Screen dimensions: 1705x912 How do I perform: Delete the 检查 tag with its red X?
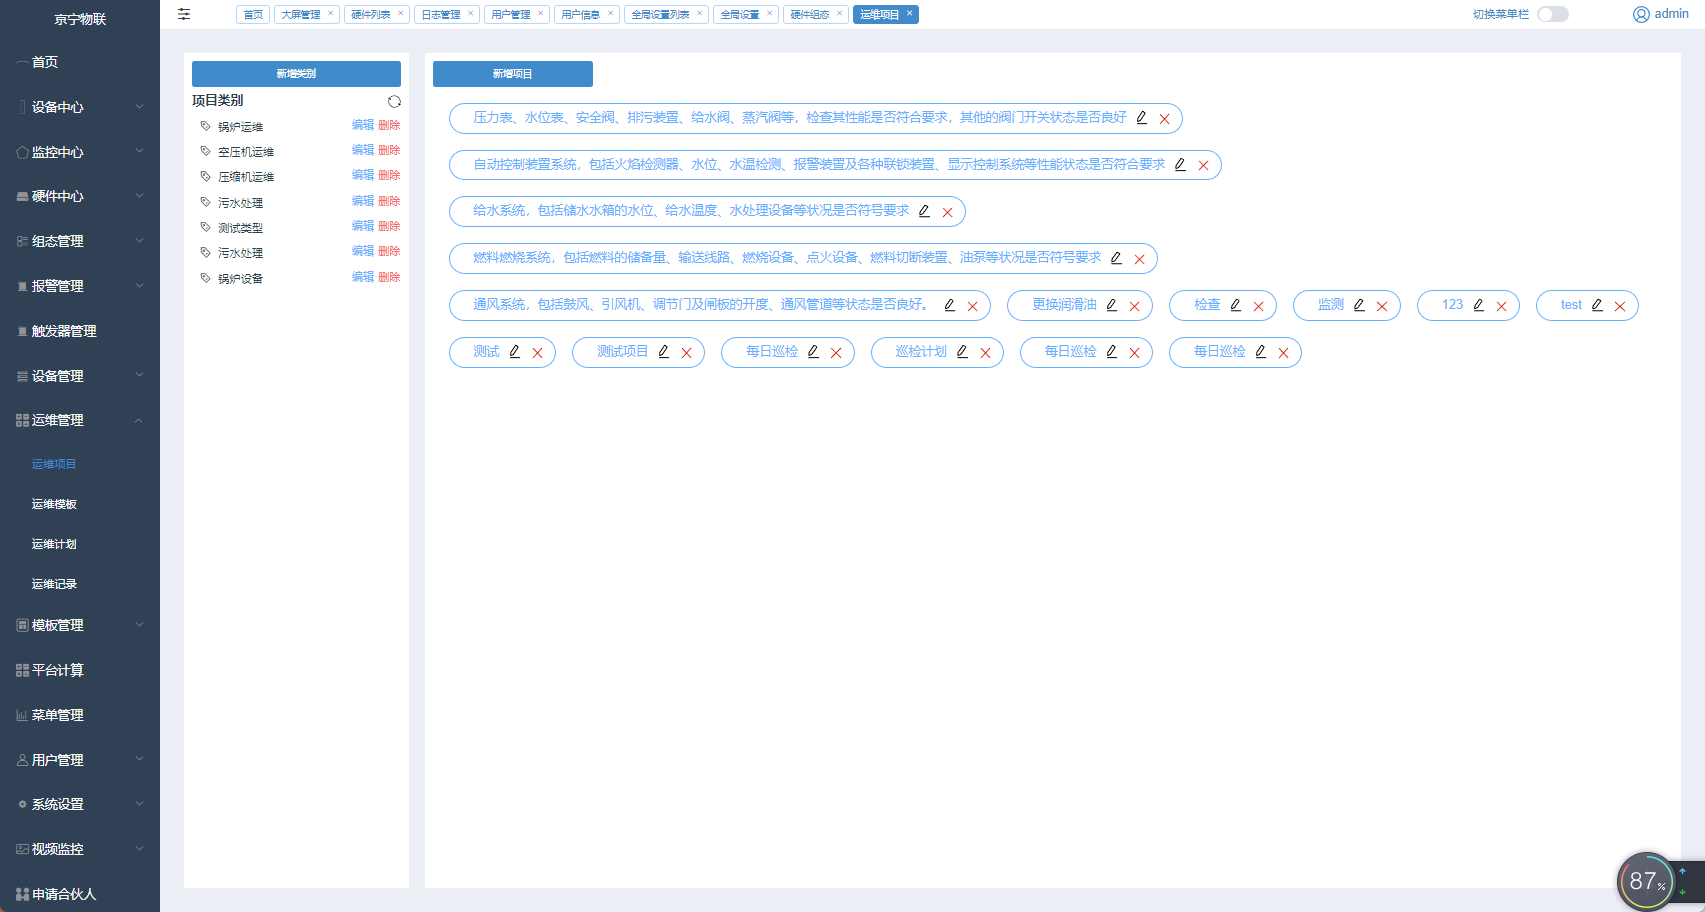[1258, 306]
